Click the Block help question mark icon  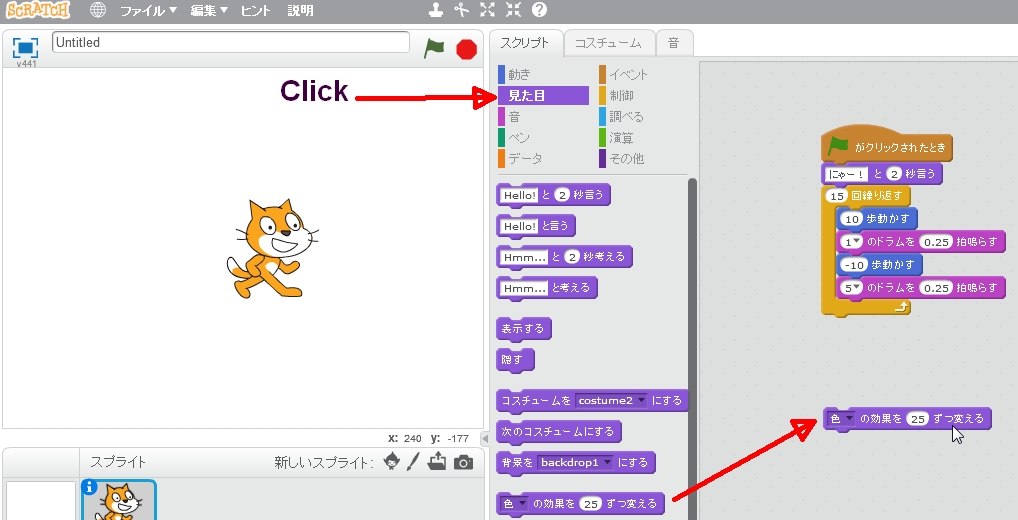539,10
